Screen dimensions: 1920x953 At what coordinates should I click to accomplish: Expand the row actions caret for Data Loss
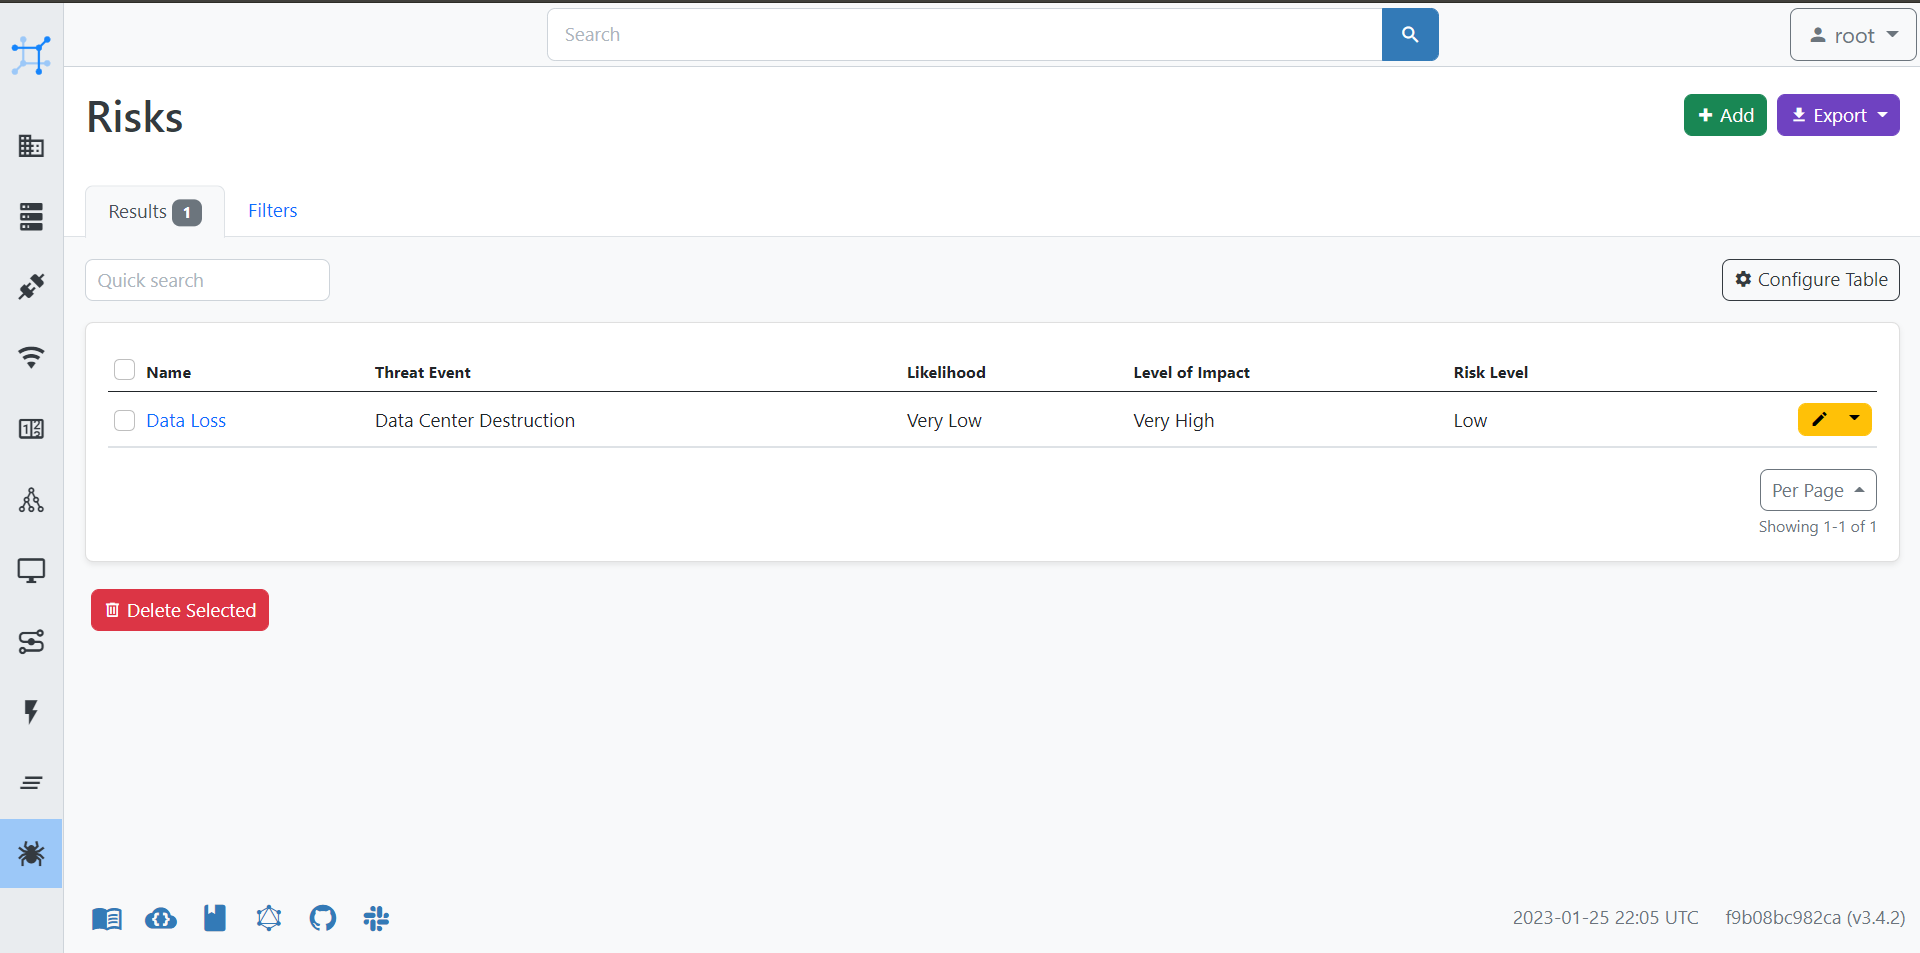point(1854,419)
